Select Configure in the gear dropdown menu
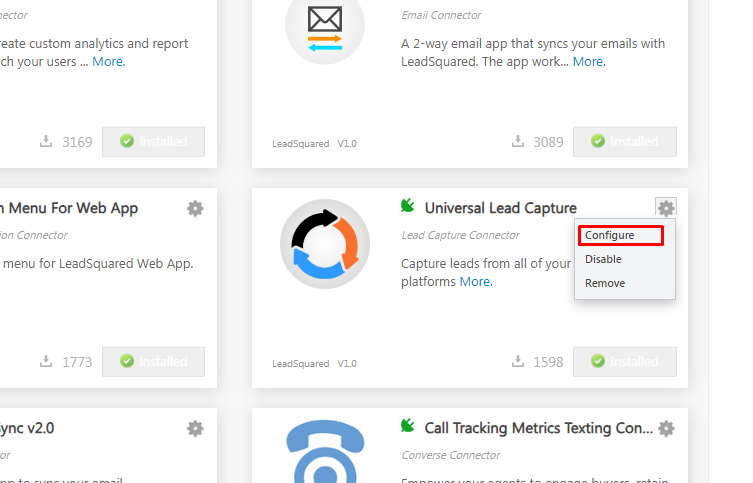This screenshot has height=483, width=753. 620,235
